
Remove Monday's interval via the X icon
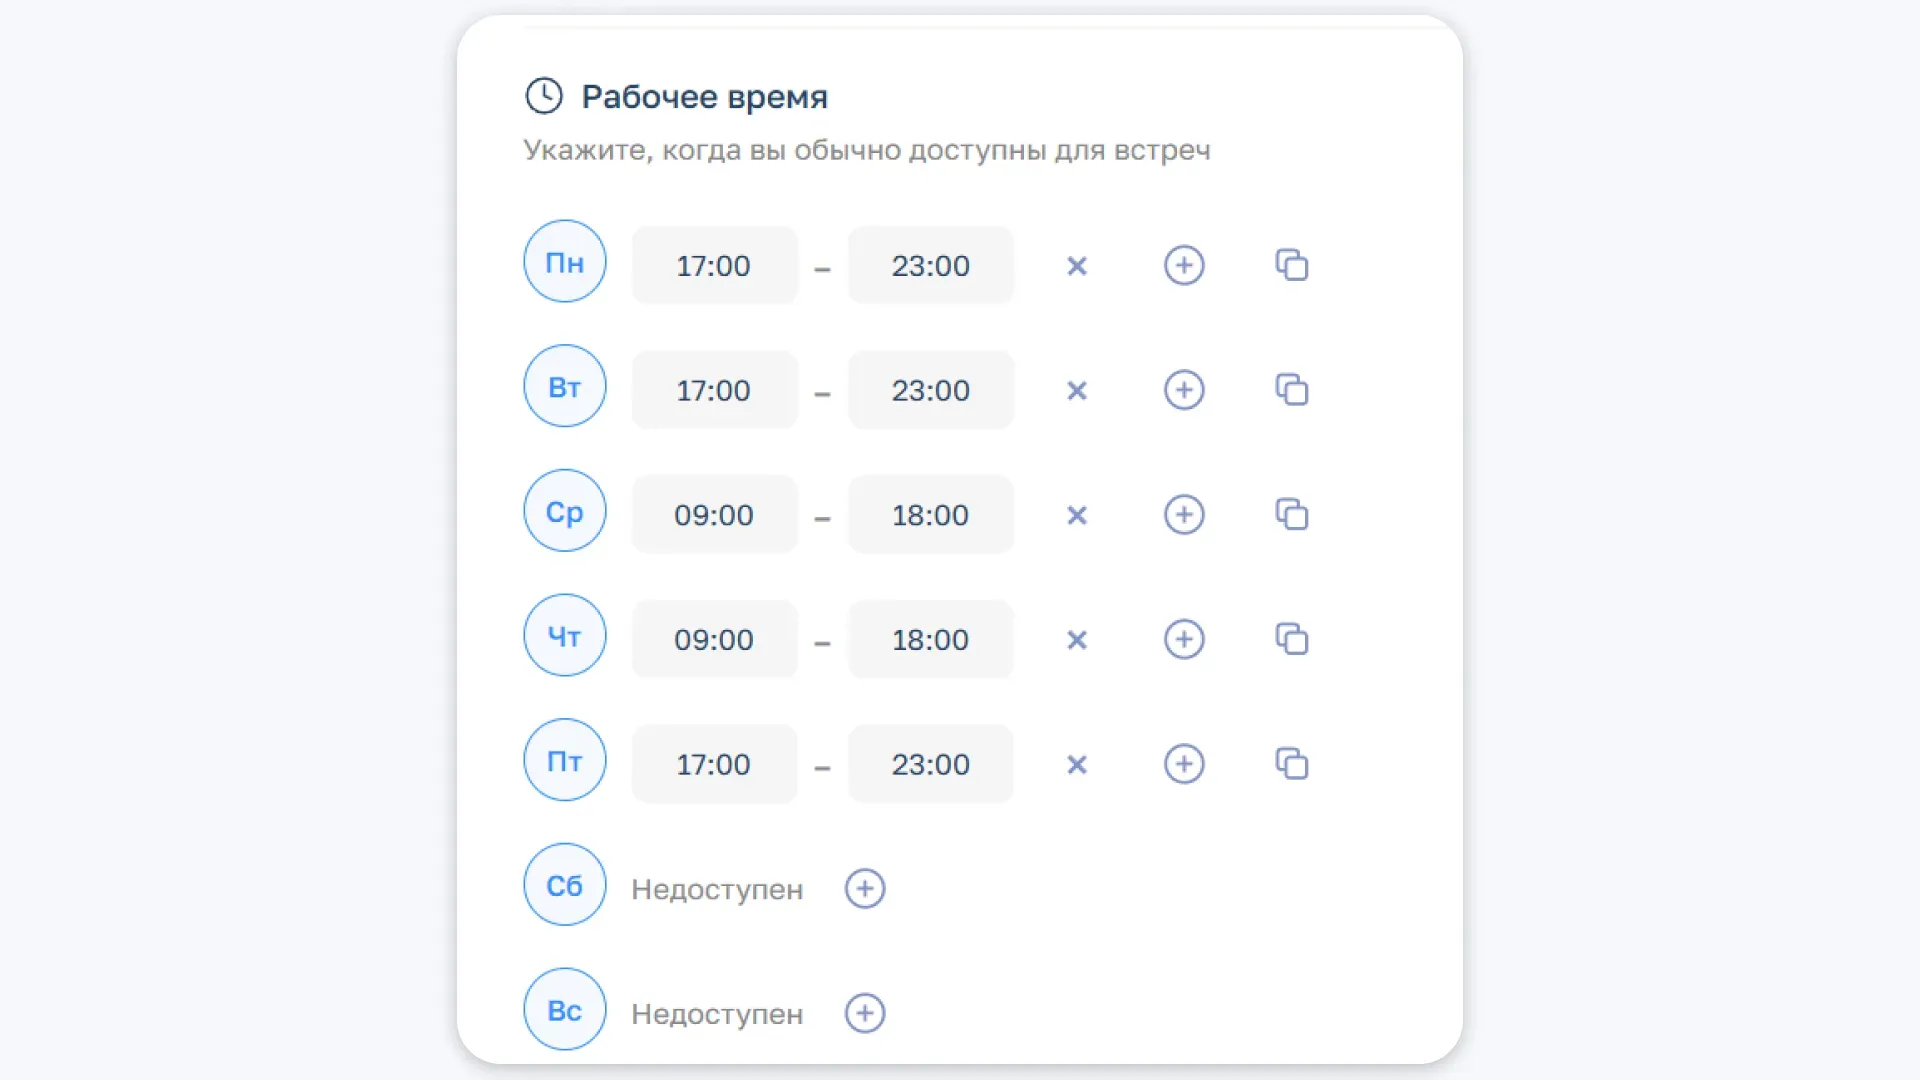coord(1077,265)
